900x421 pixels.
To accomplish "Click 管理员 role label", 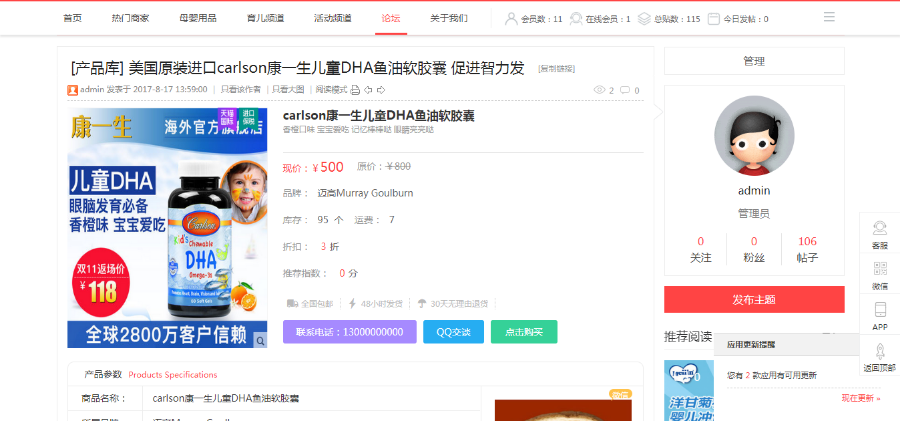I will tap(754, 214).
